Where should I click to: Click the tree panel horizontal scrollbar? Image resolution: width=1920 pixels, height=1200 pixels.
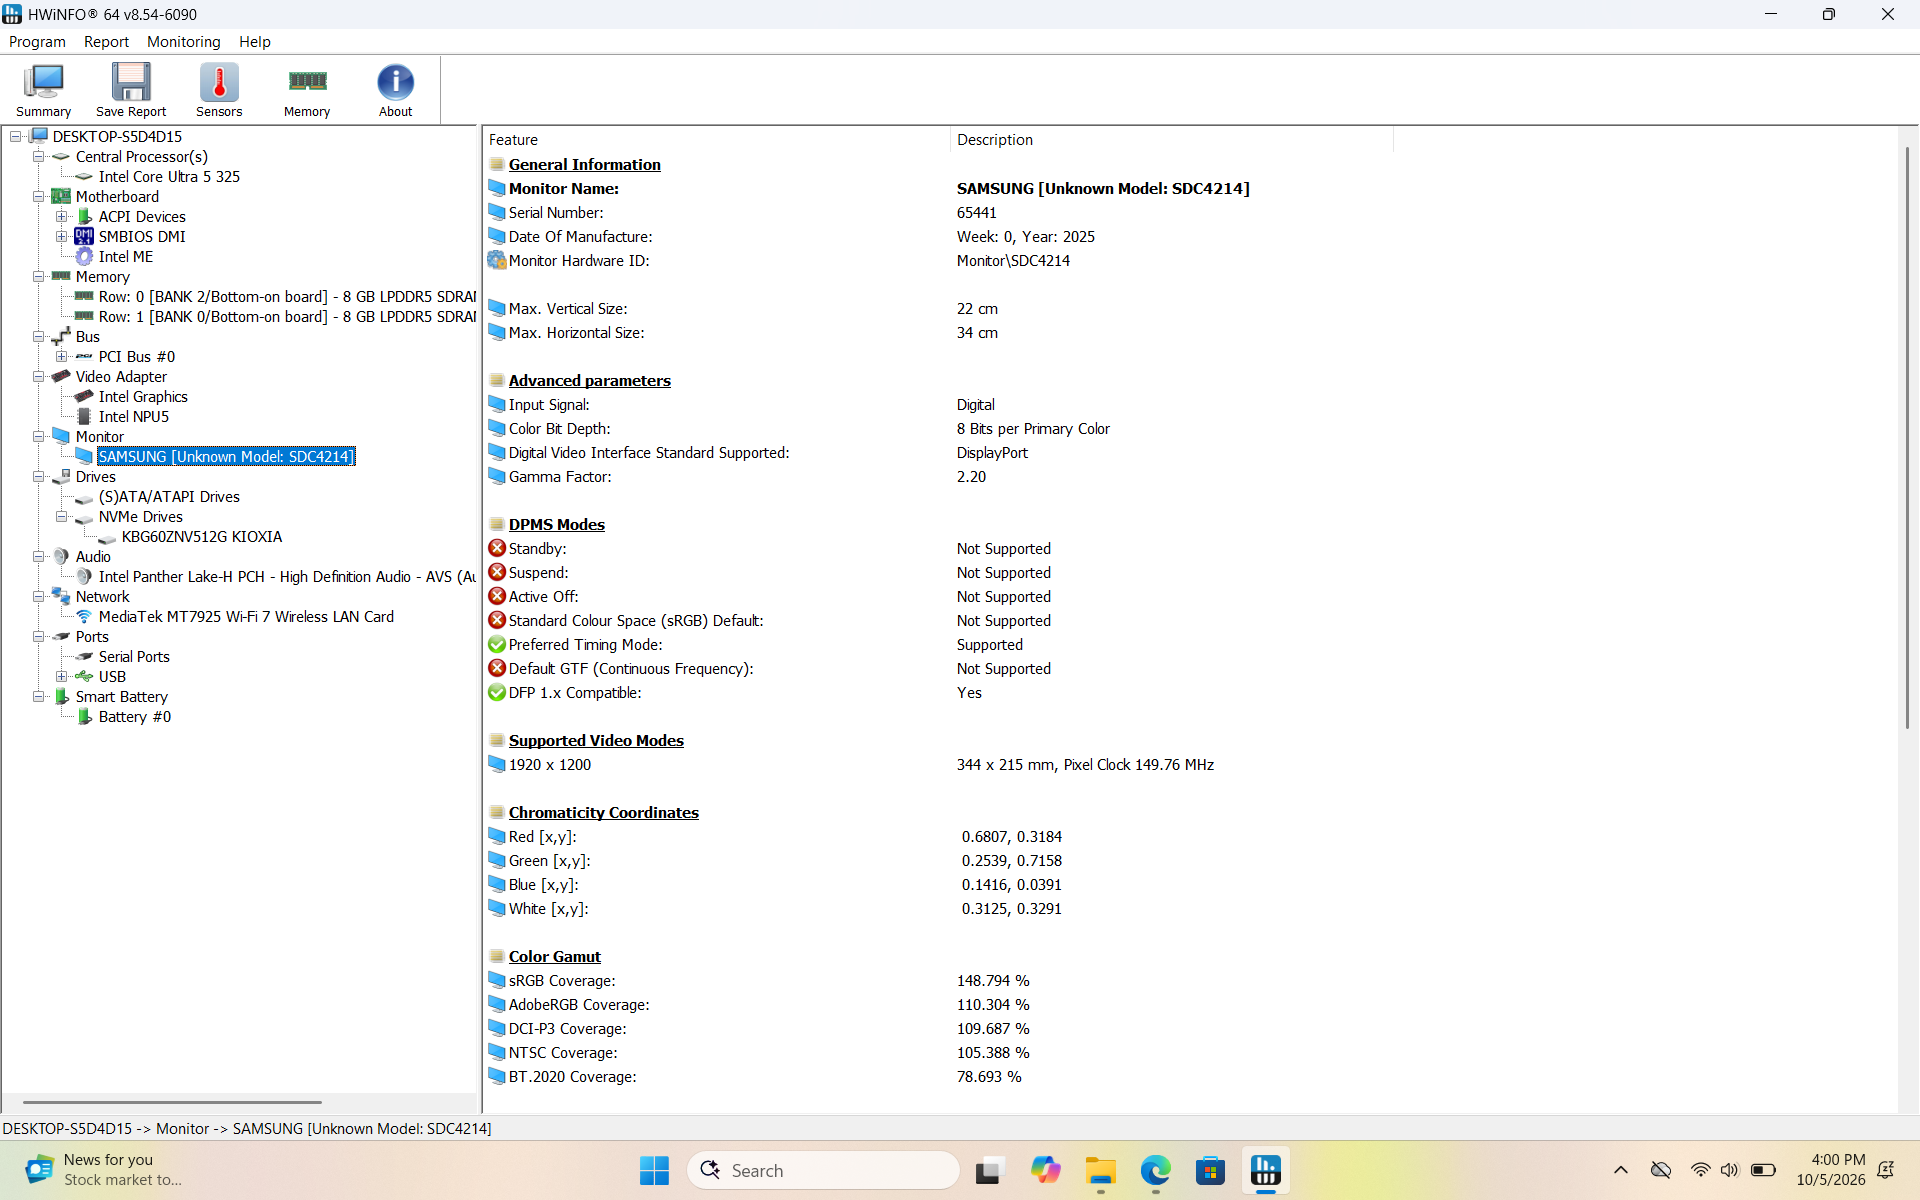click(x=172, y=1102)
